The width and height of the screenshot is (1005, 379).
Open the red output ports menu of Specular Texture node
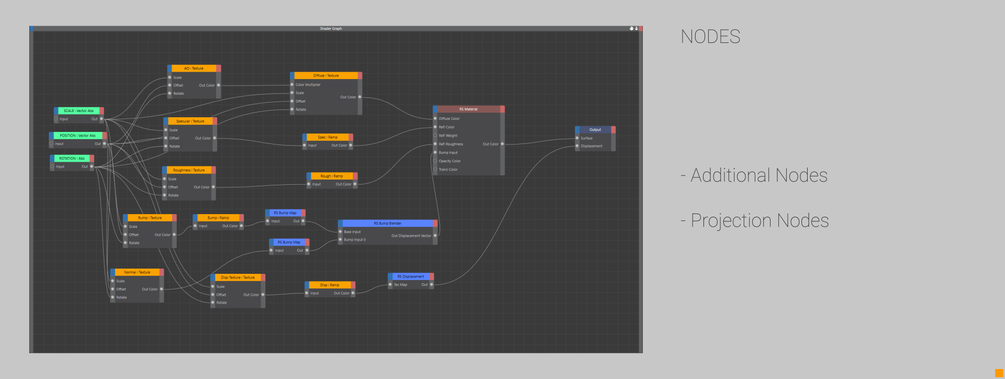point(215,121)
